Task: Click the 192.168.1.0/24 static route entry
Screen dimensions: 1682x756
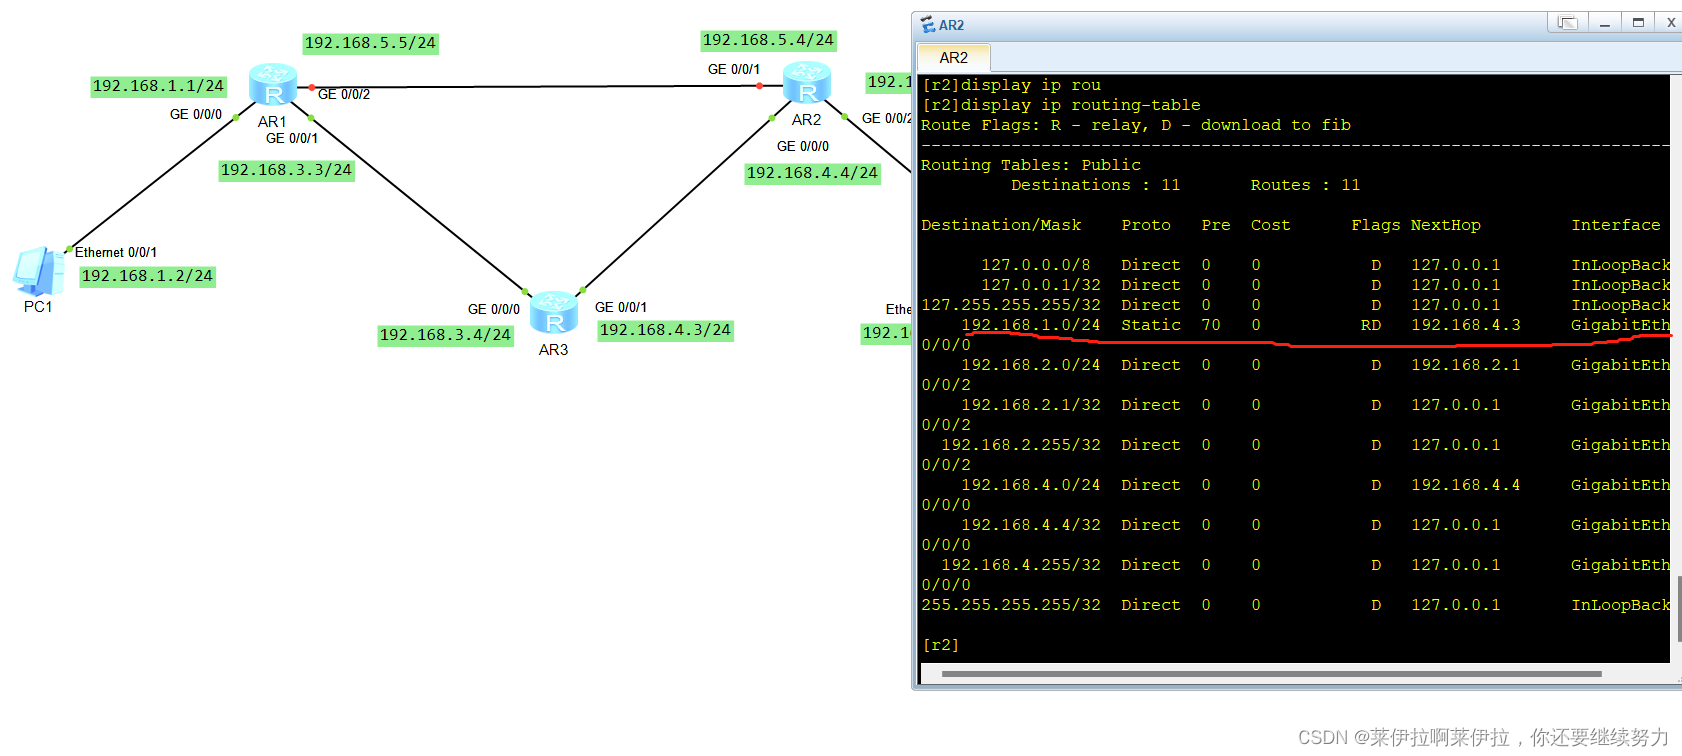Action: tap(1295, 325)
